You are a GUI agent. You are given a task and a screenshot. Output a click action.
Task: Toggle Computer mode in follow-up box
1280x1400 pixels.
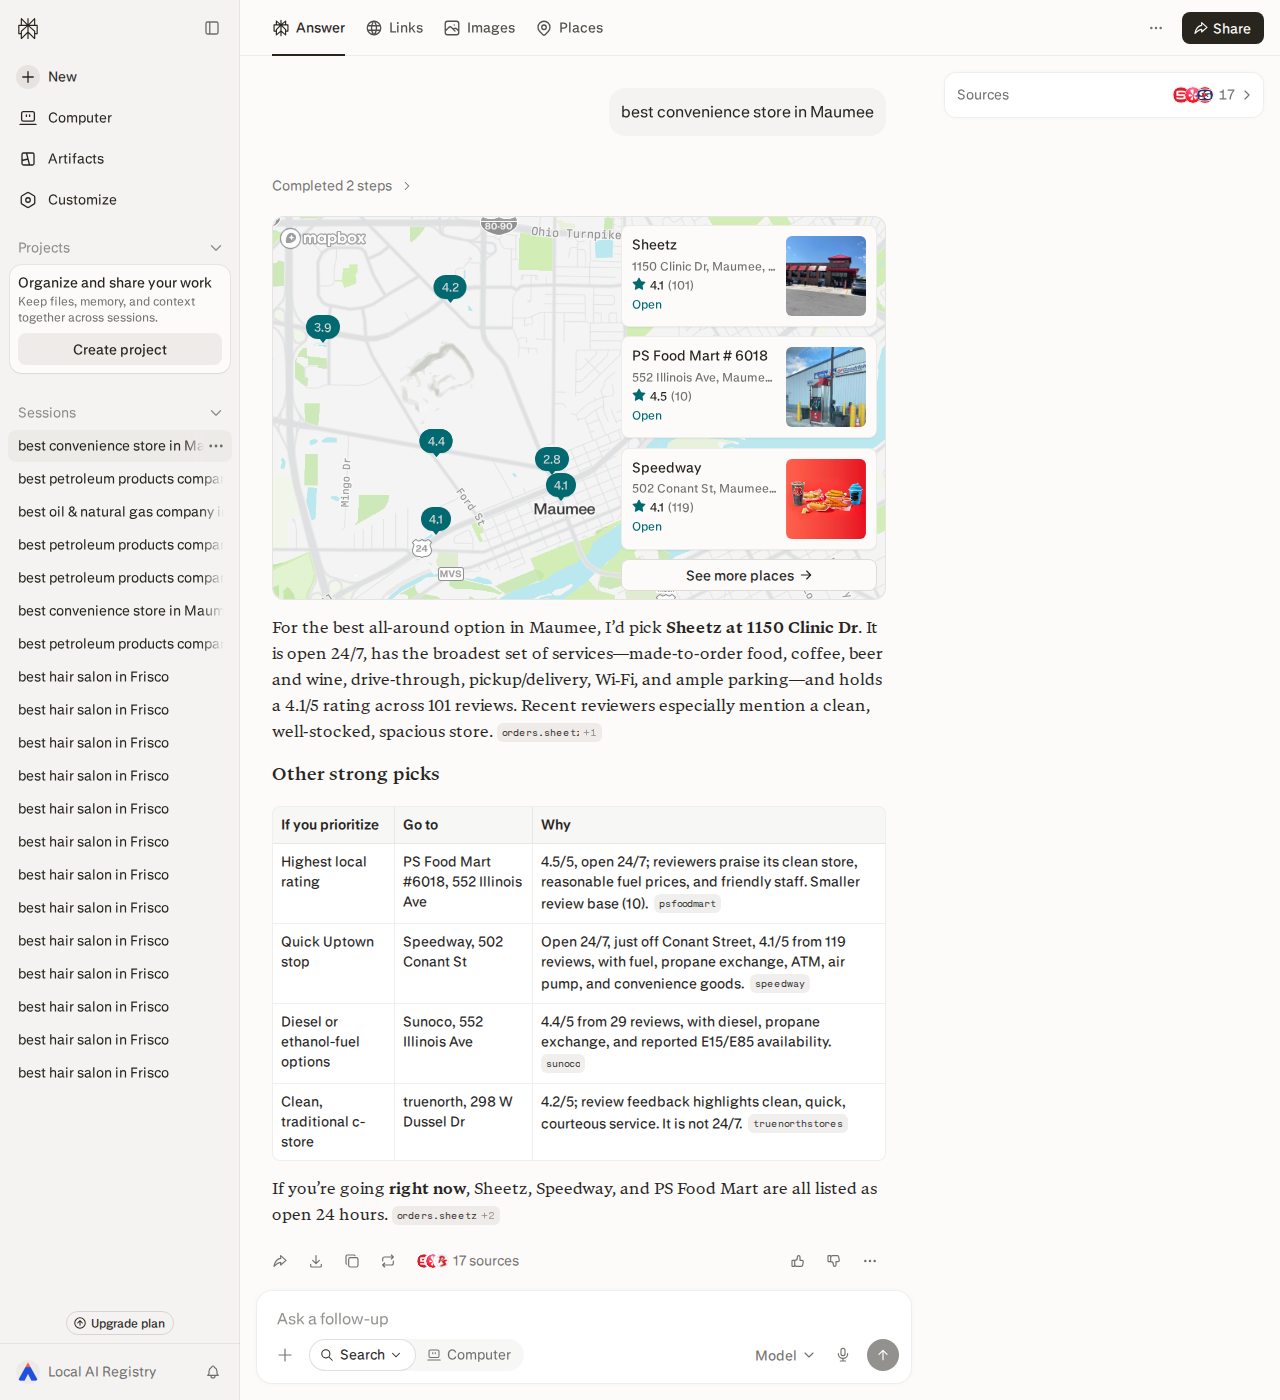(469, 1355)
